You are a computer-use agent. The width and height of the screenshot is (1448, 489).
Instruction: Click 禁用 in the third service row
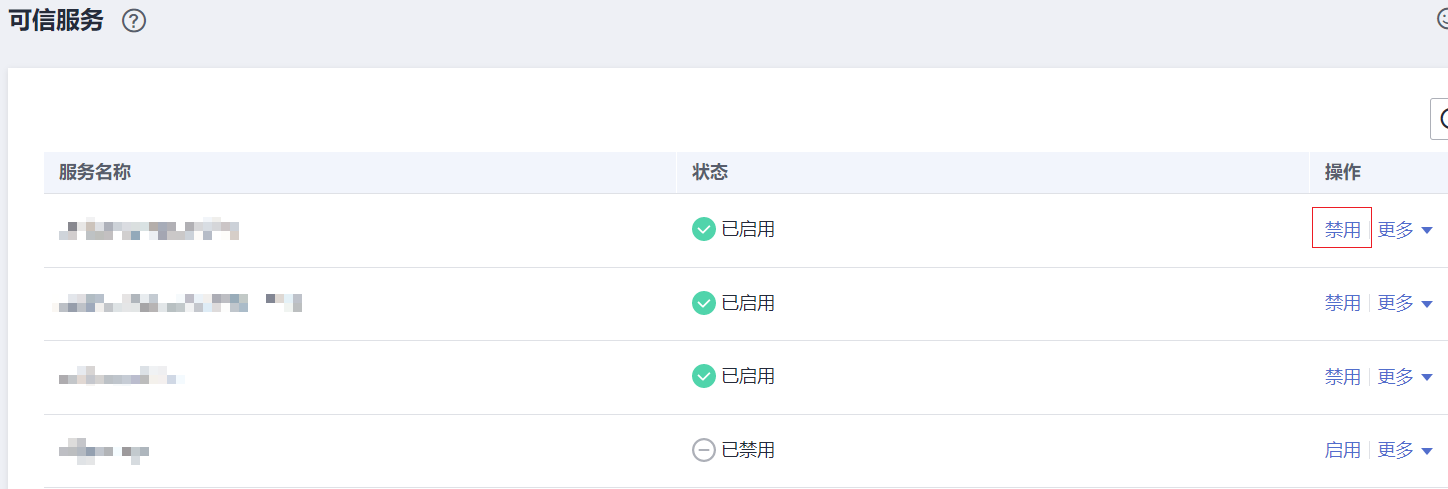(x=1342, y=377)
